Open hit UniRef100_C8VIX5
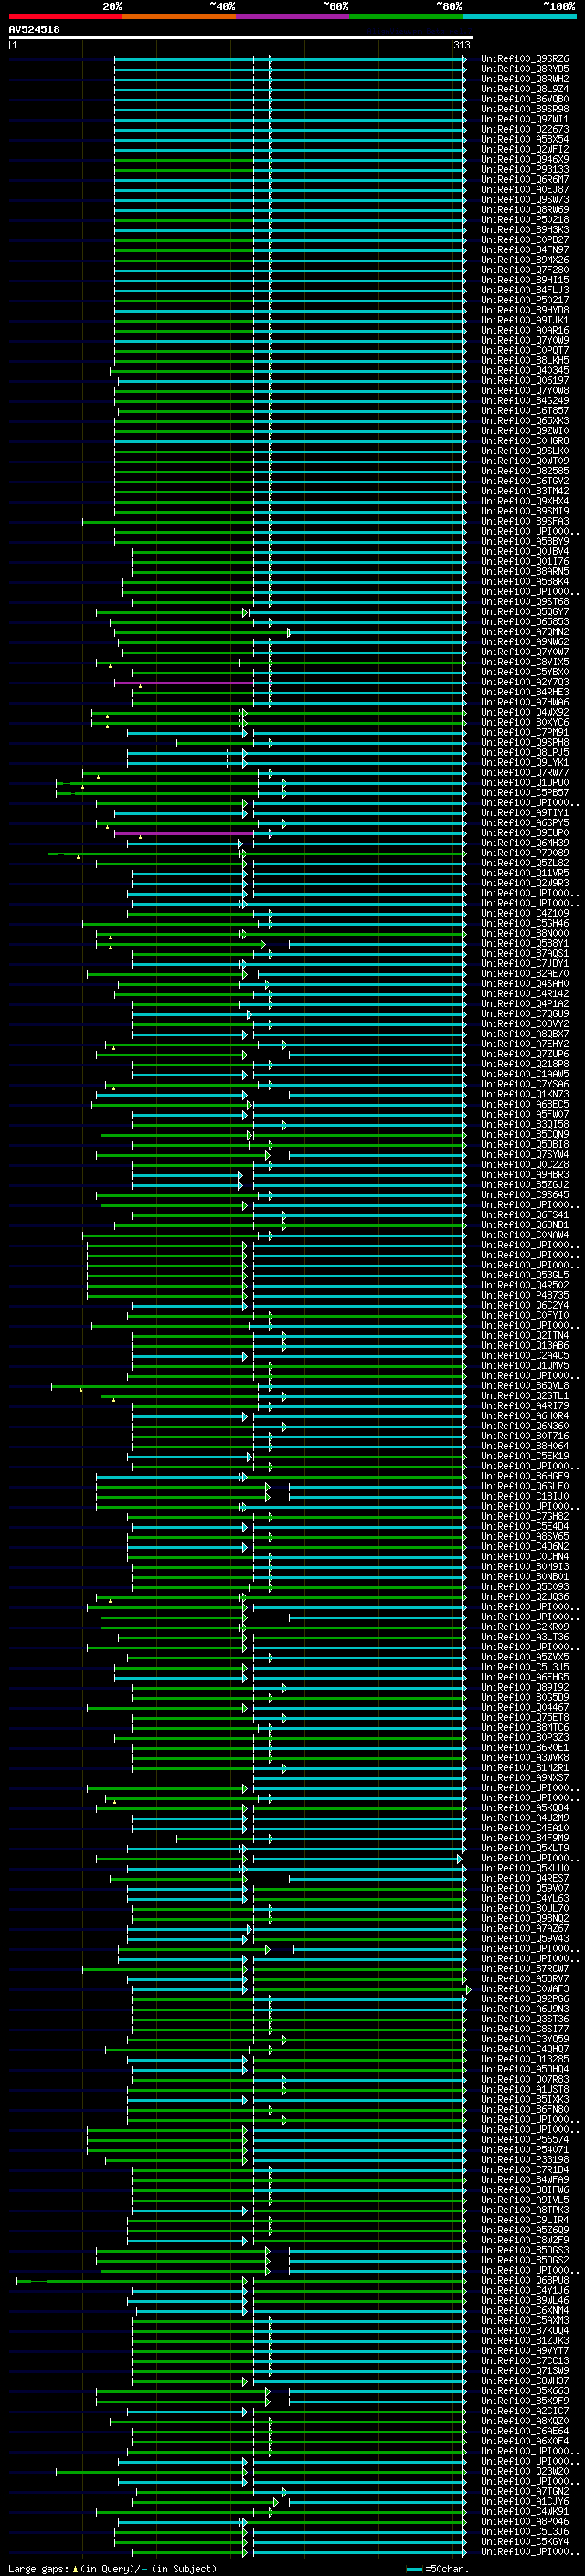 point(525,662)
